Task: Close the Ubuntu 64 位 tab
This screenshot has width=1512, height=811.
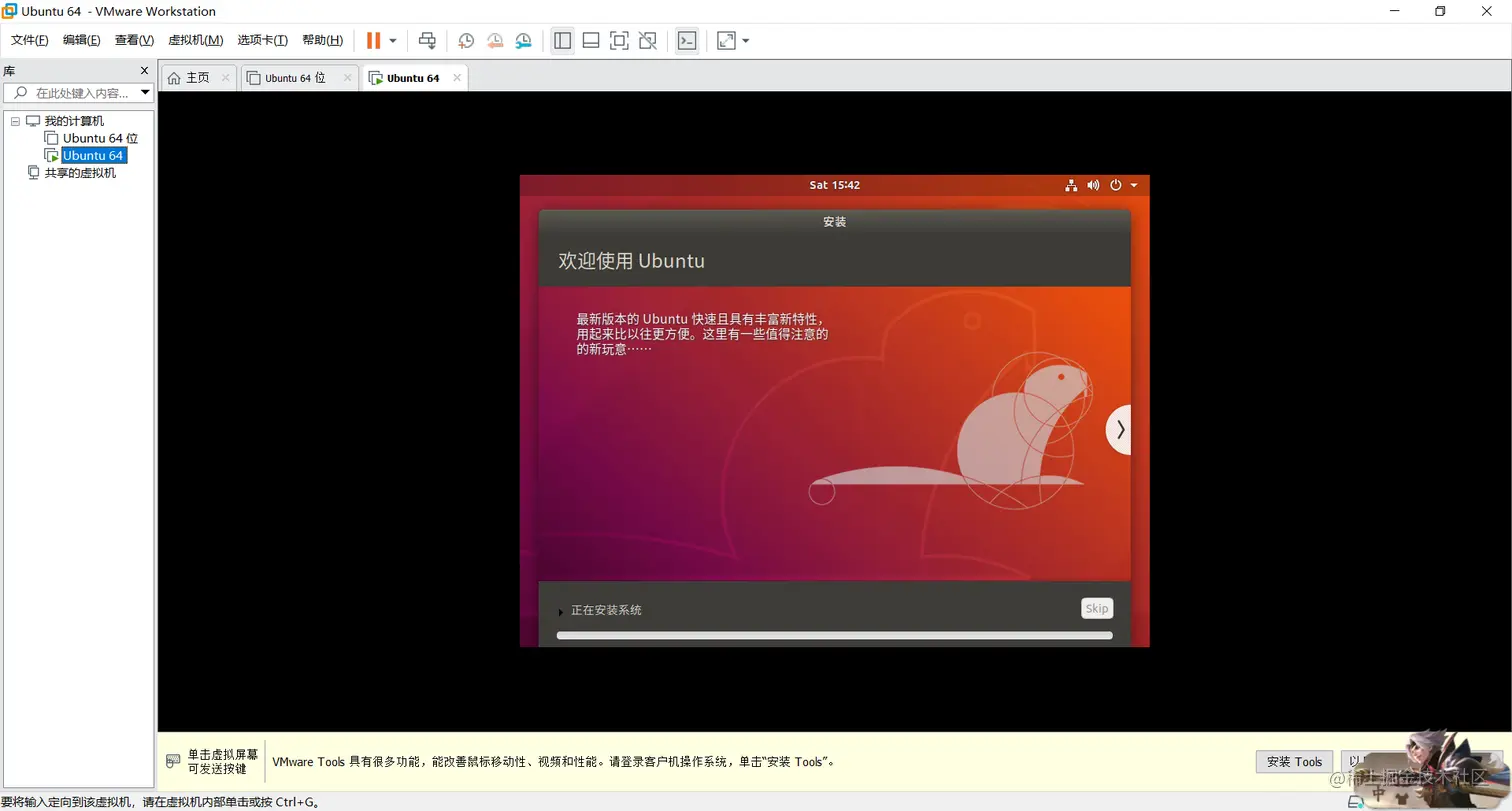Action: (x=348, y=77)
